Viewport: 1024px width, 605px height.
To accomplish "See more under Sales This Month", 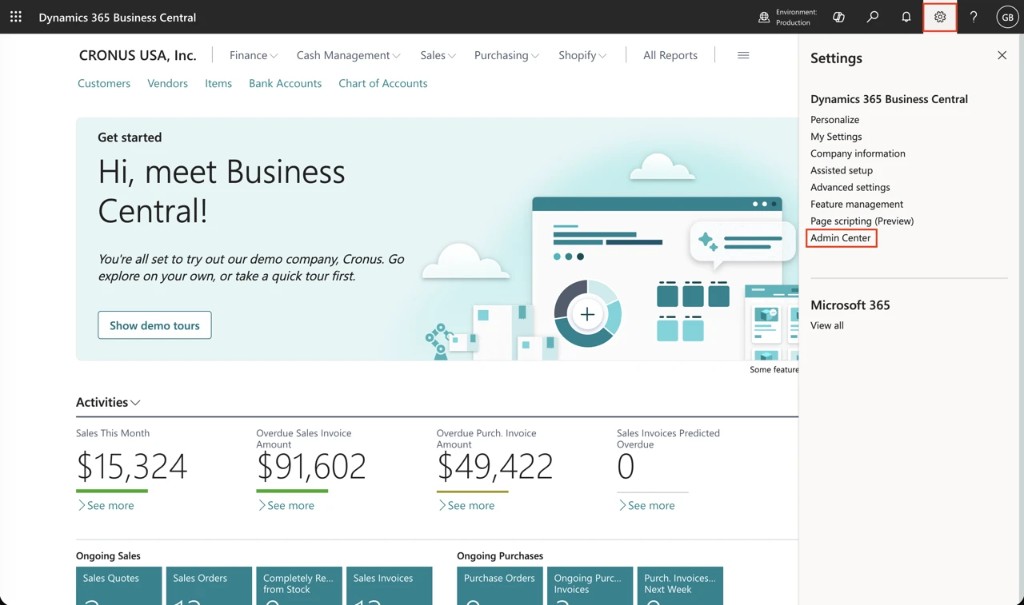I will pyautogui.click(x=106, y=506).
